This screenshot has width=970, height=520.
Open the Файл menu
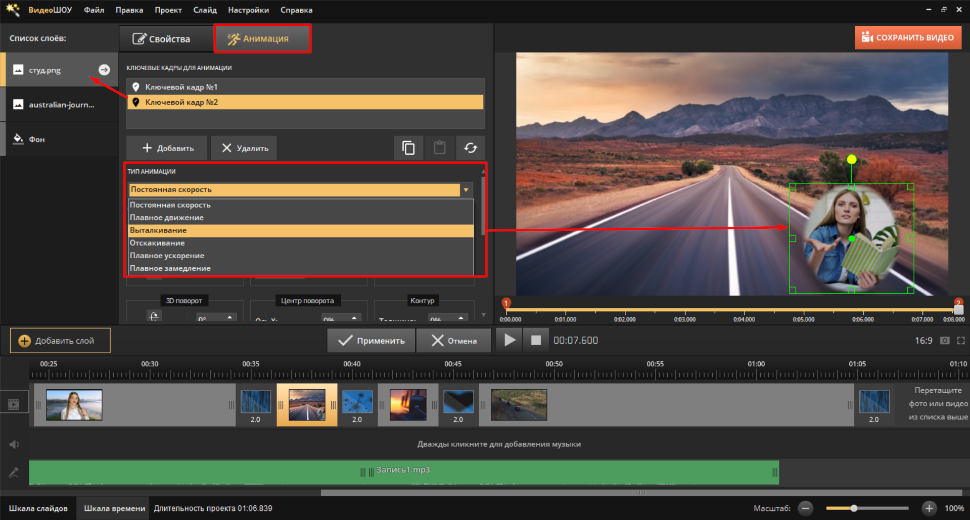click(94, 10)
